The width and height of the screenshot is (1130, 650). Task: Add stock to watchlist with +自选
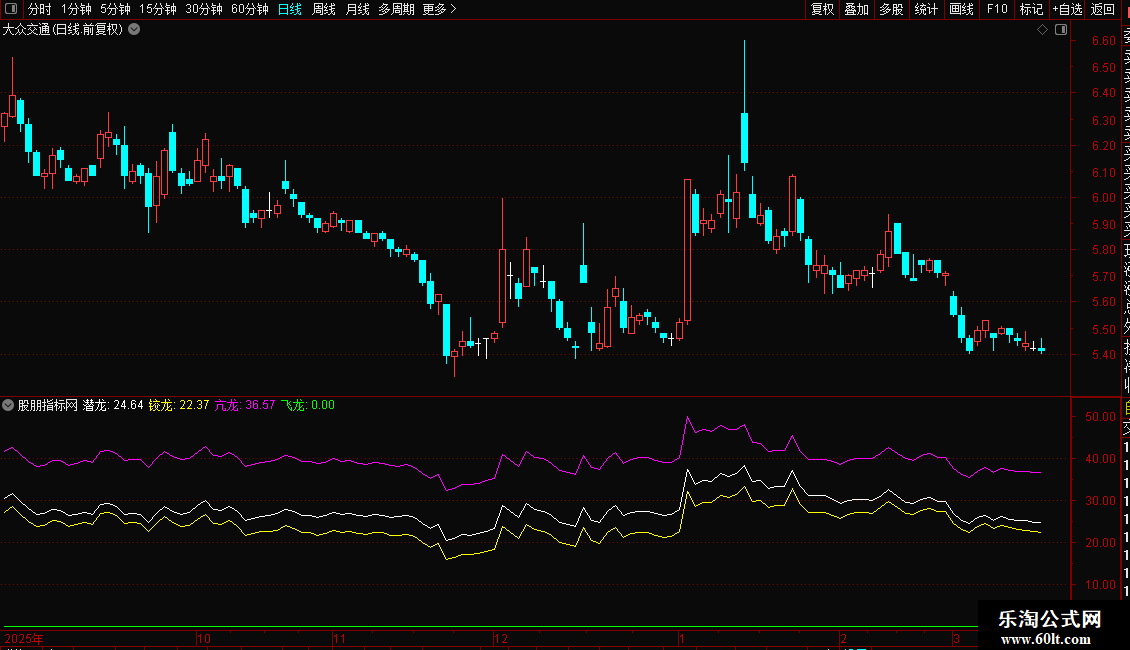pos(1066,9)
